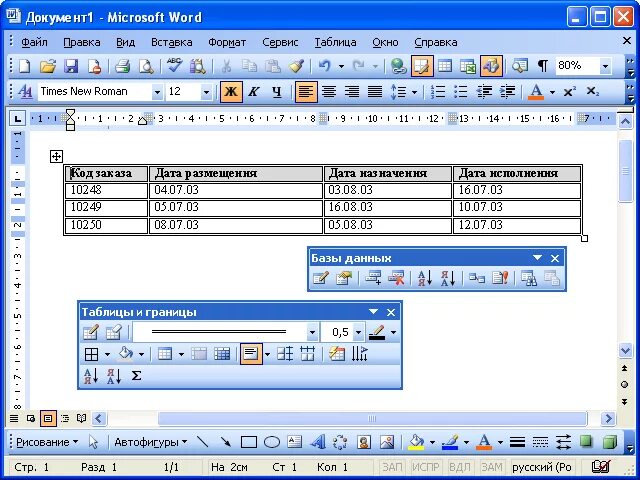Open the Формат menu
This screenshot has width=640, height=480.
[x=227, y=42]
